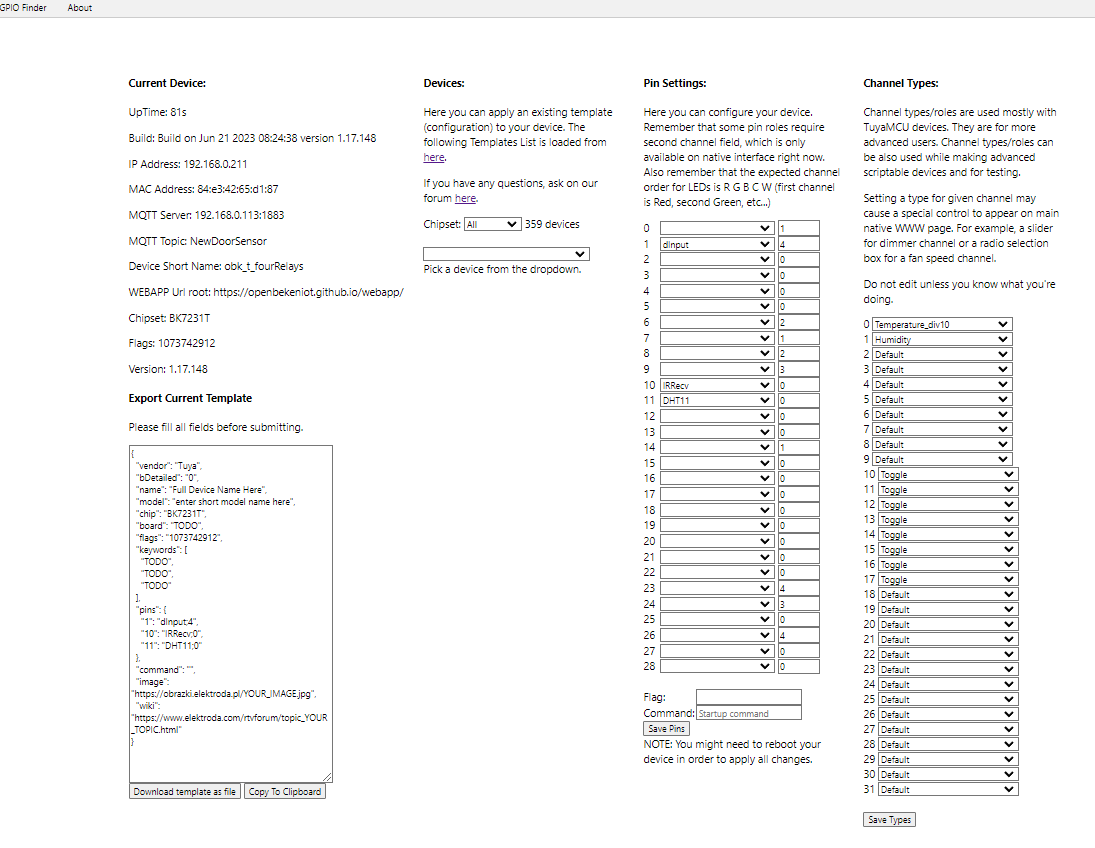The width and height of the screenshot is (1095, 848).
Task: Click pin 6 channel input field
Action: tap(798, 322)
